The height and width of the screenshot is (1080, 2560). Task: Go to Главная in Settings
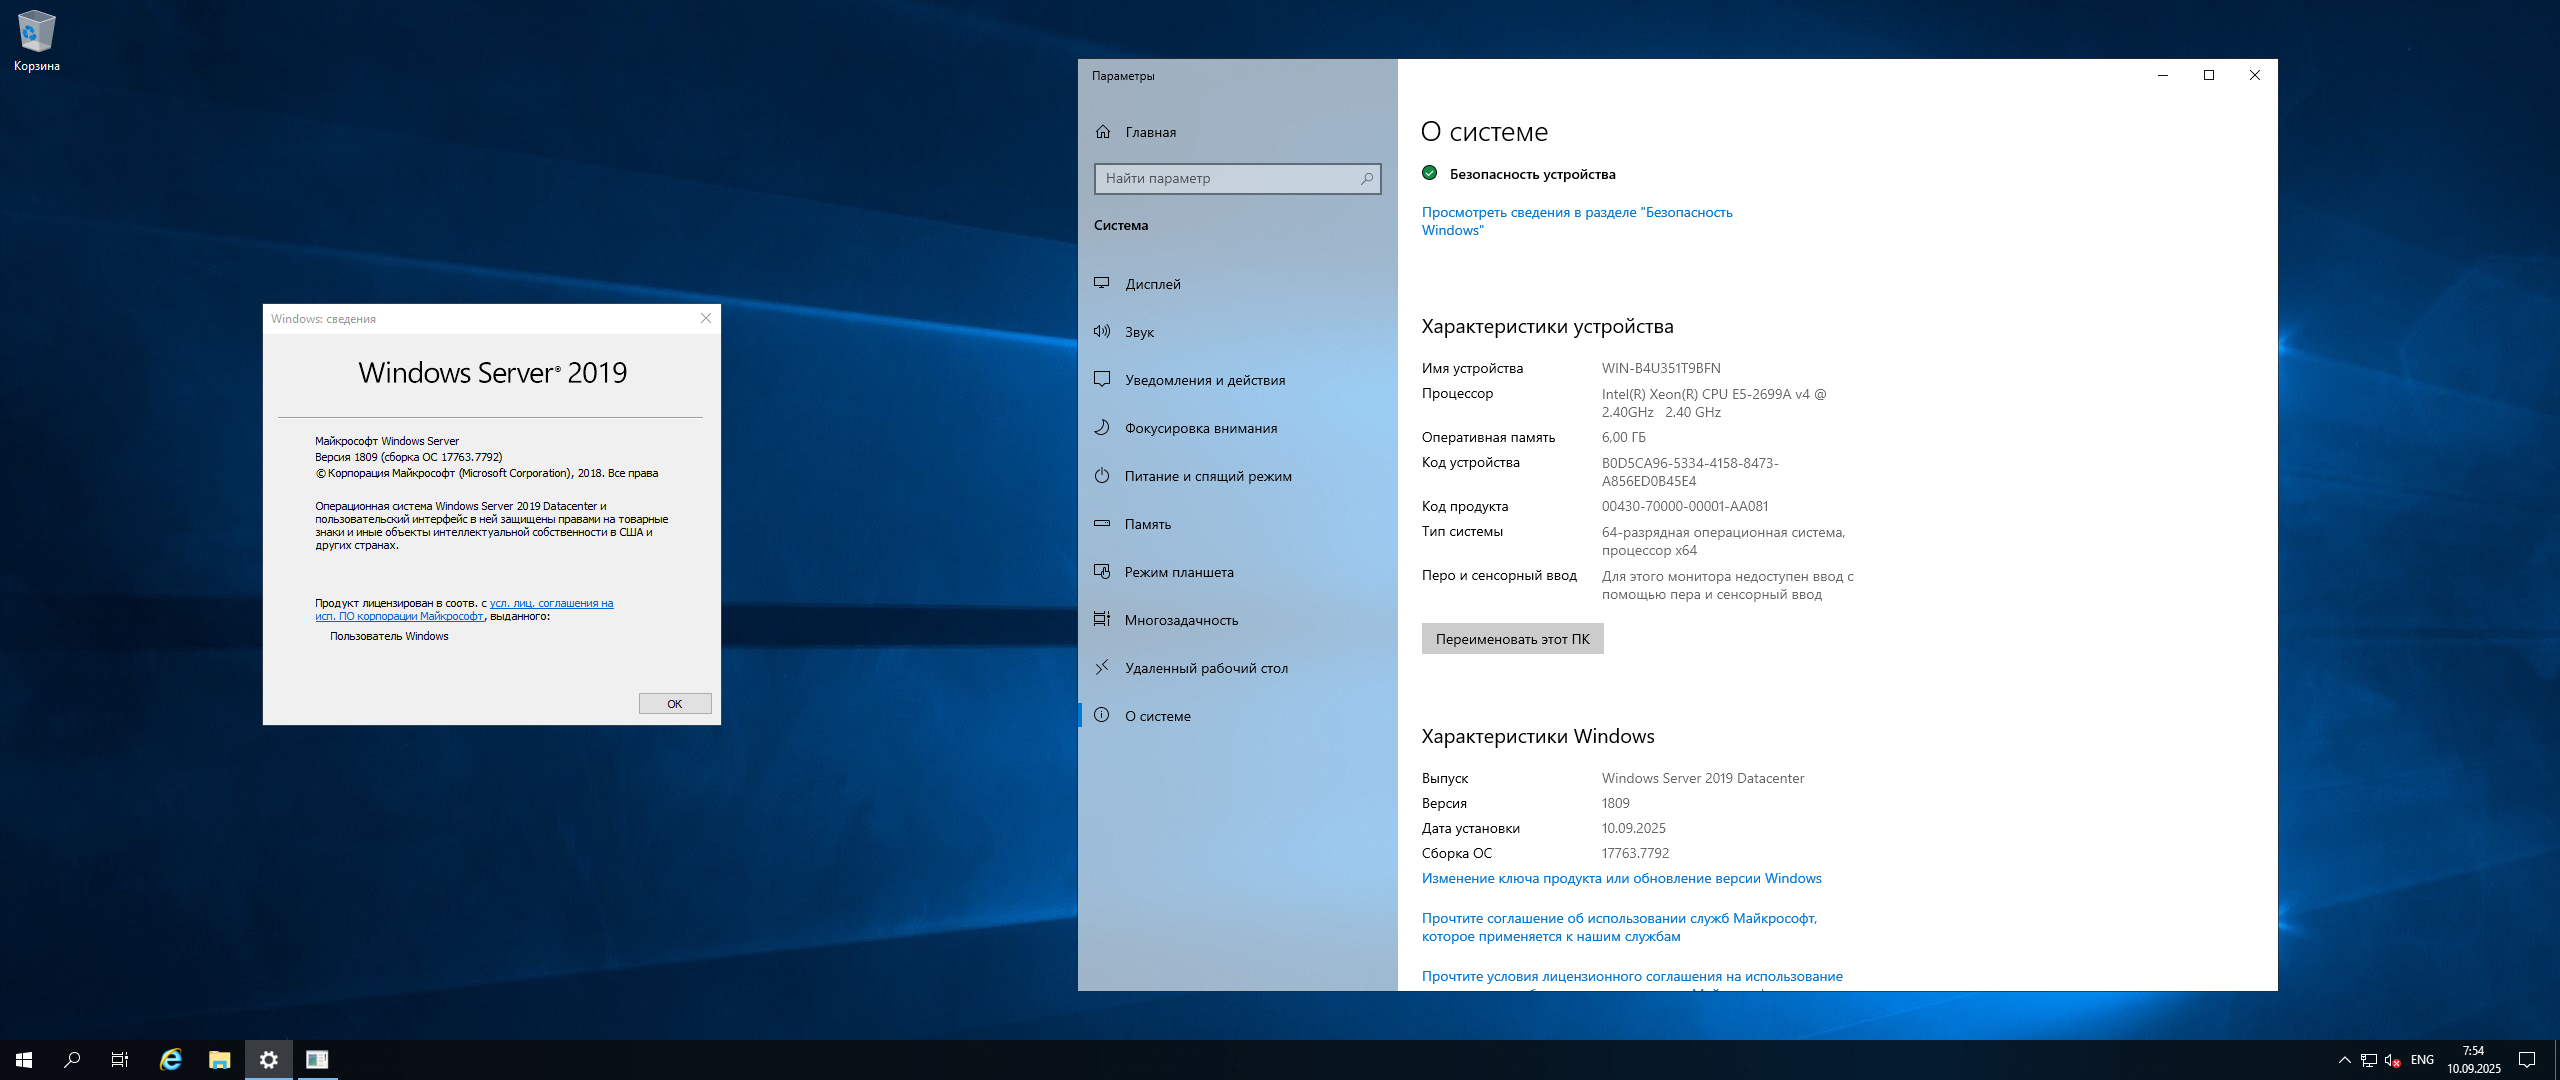click(1238, 132)
